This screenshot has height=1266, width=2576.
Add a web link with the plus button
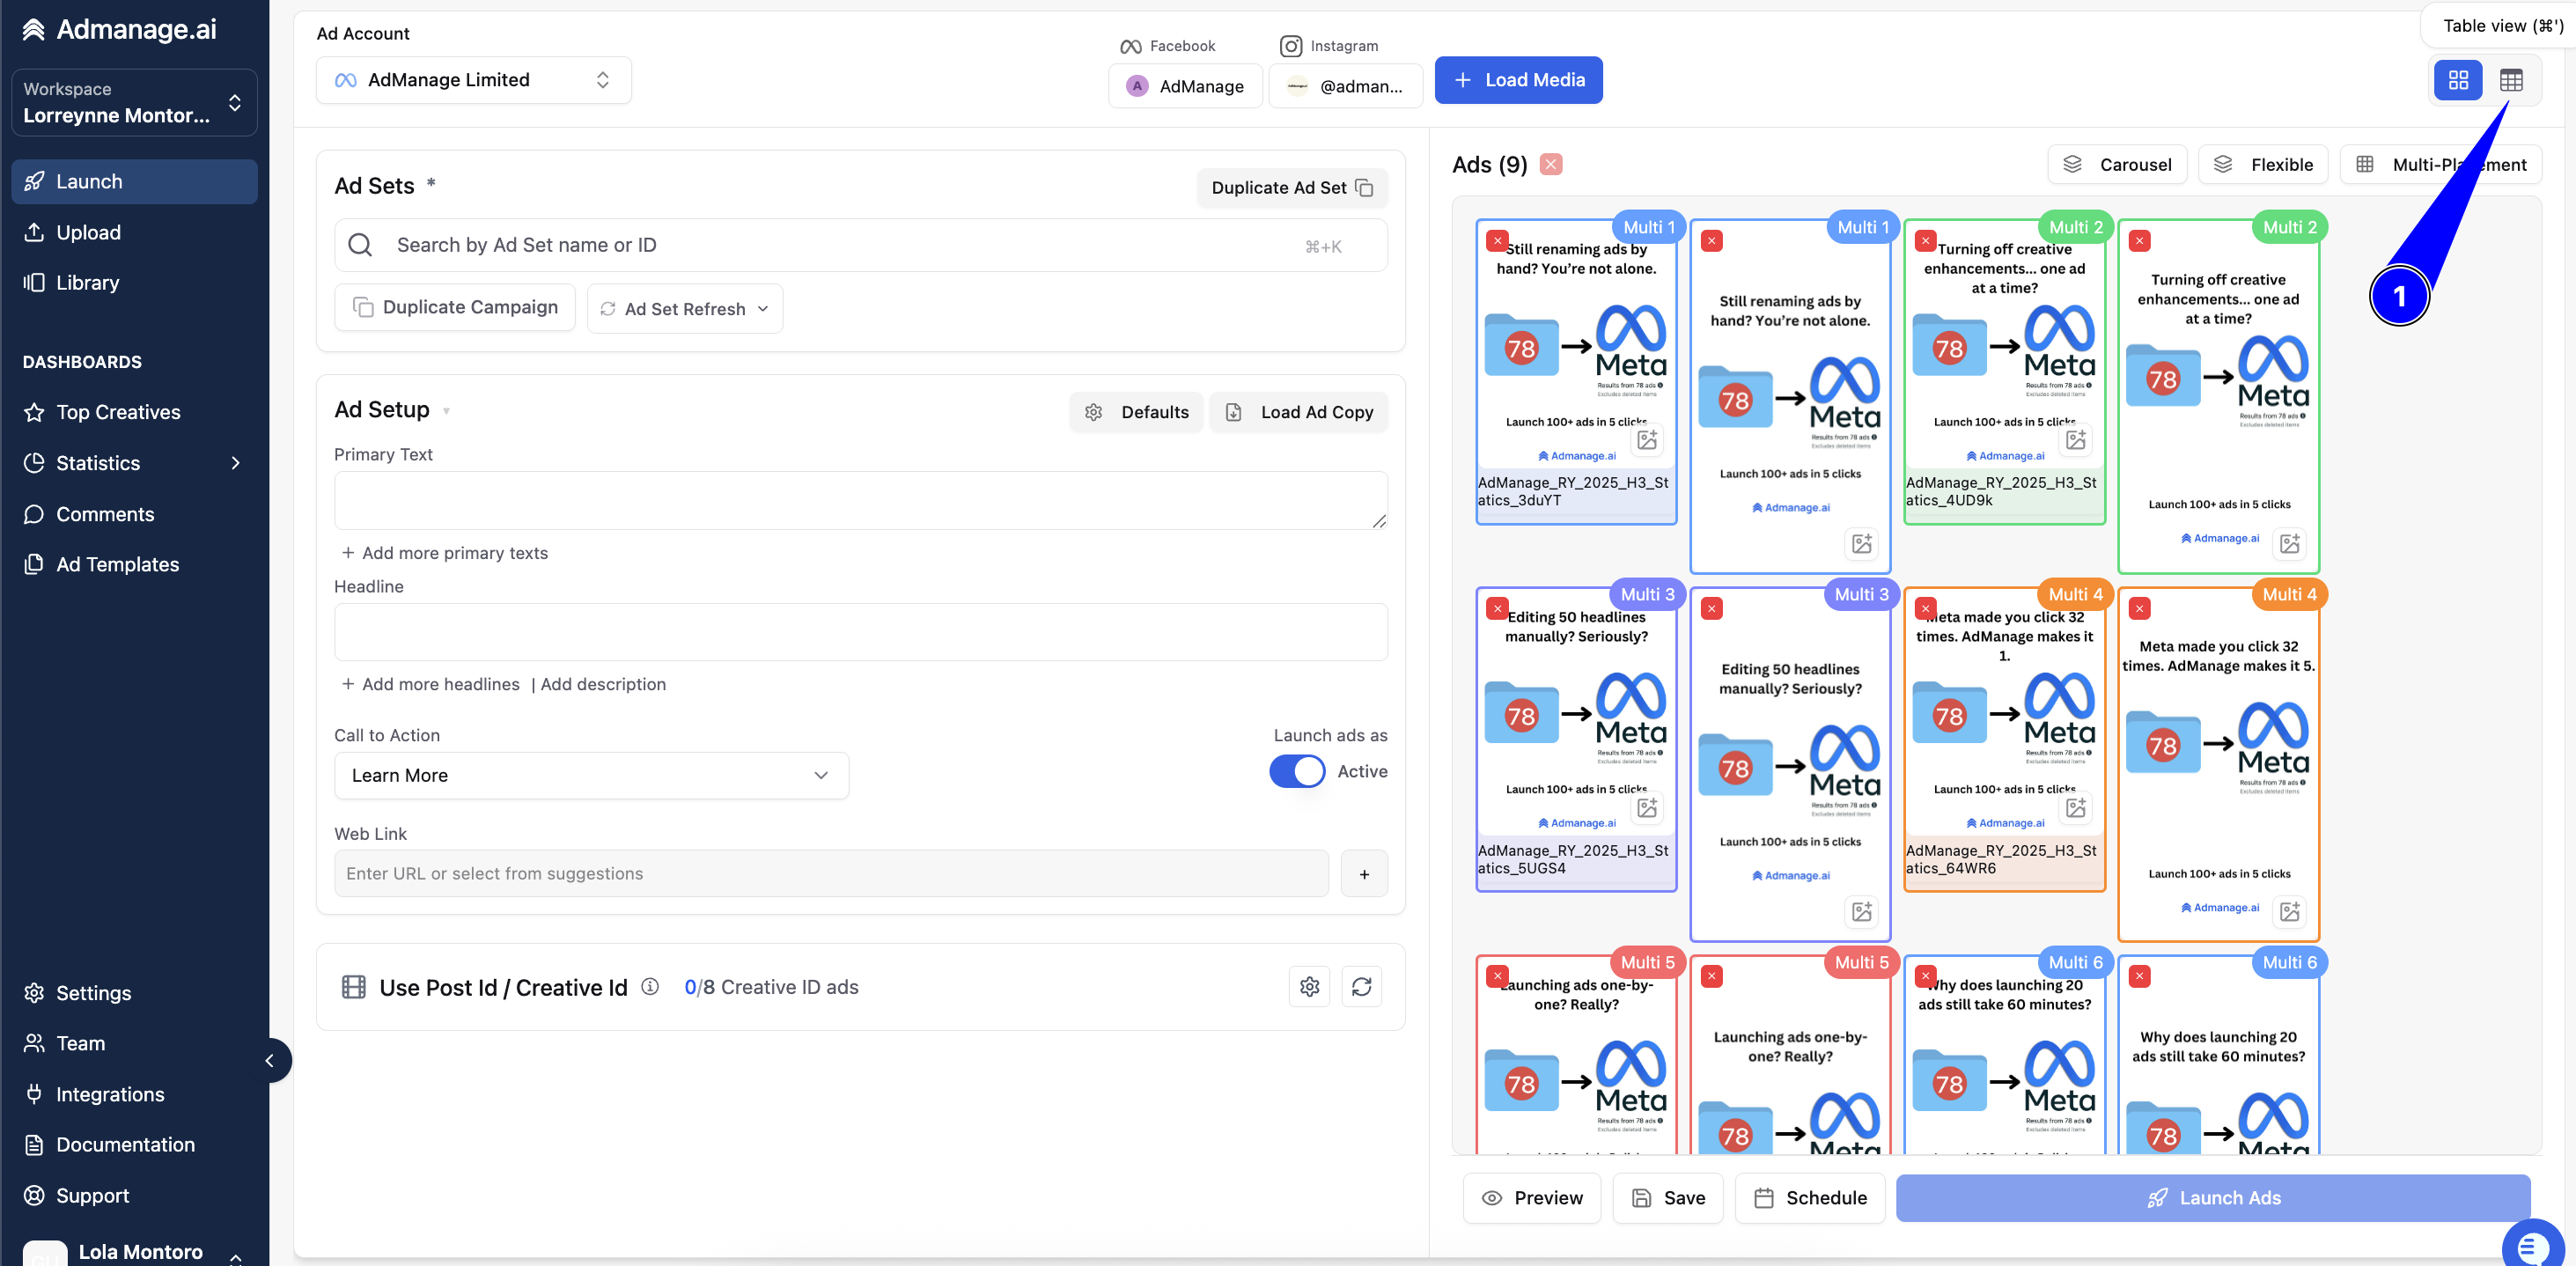1364,874
